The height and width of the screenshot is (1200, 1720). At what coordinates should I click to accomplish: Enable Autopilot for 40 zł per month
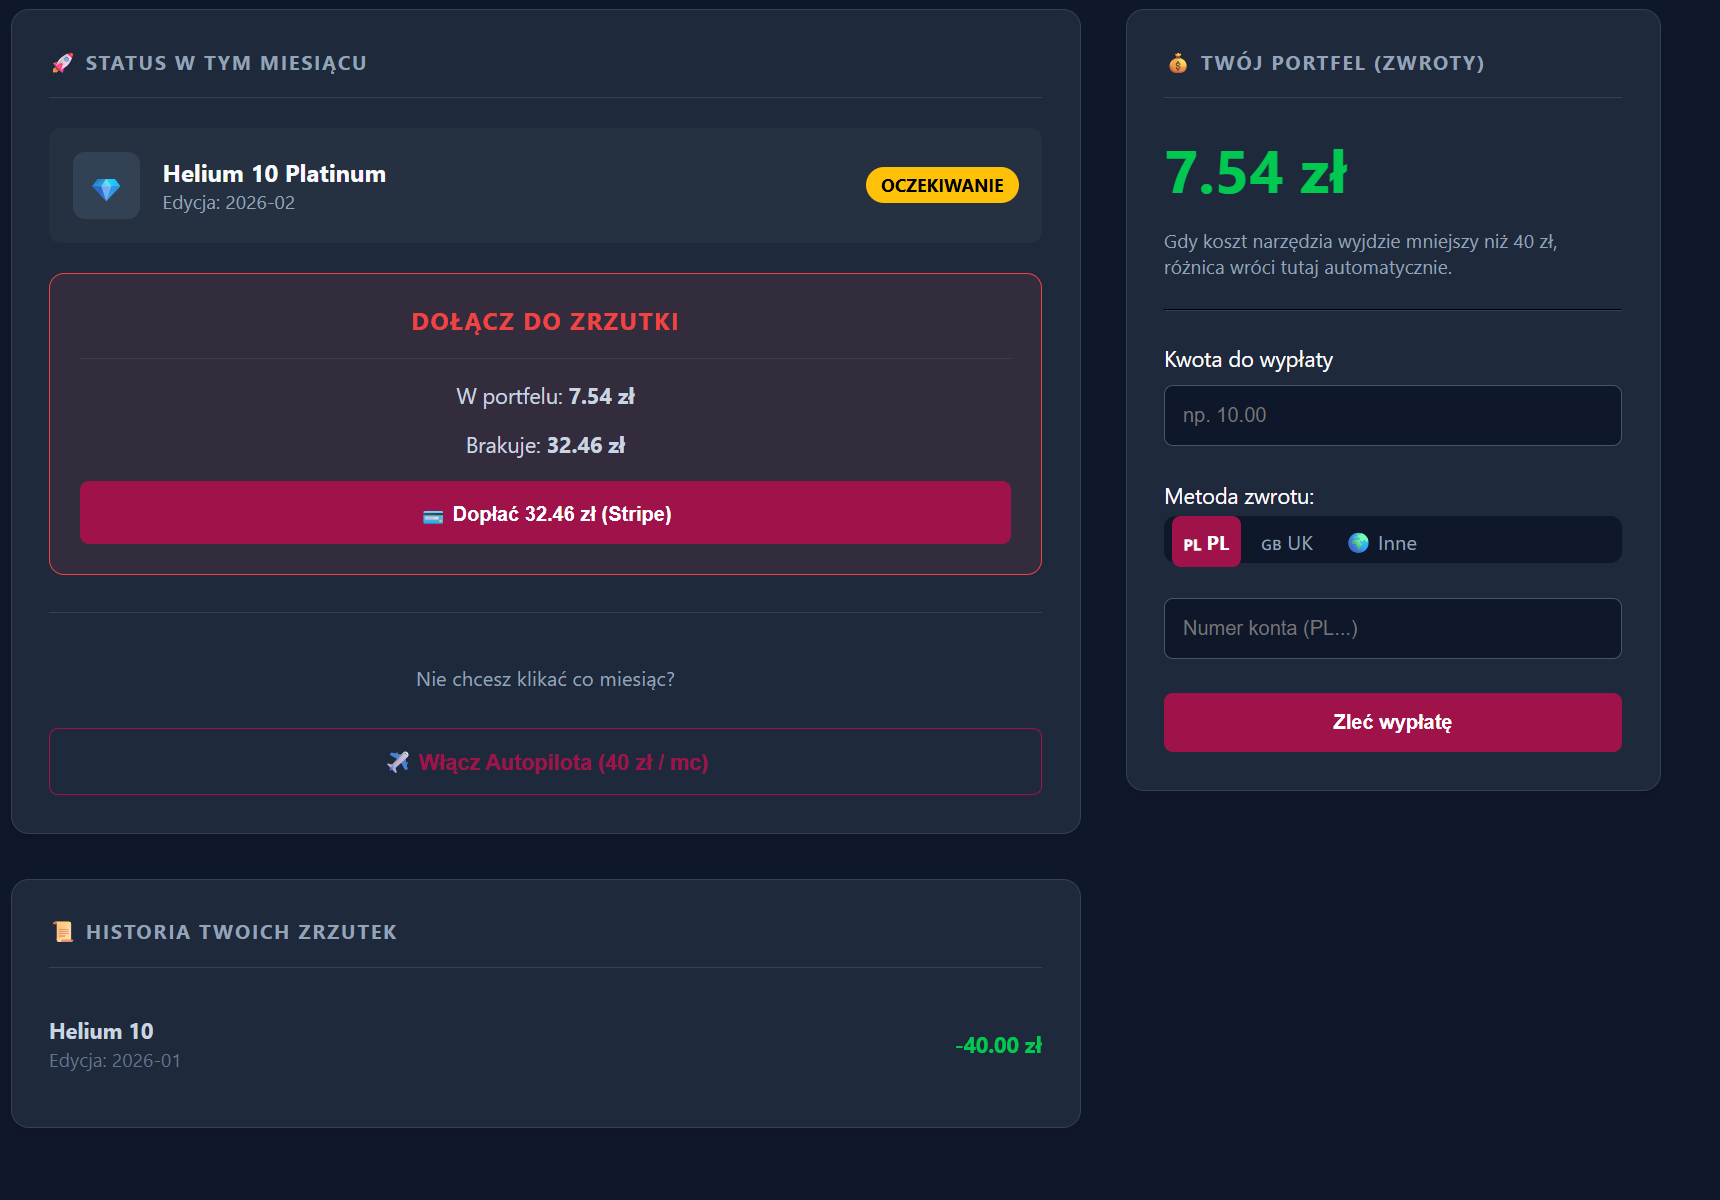click(x=545, y=762)
